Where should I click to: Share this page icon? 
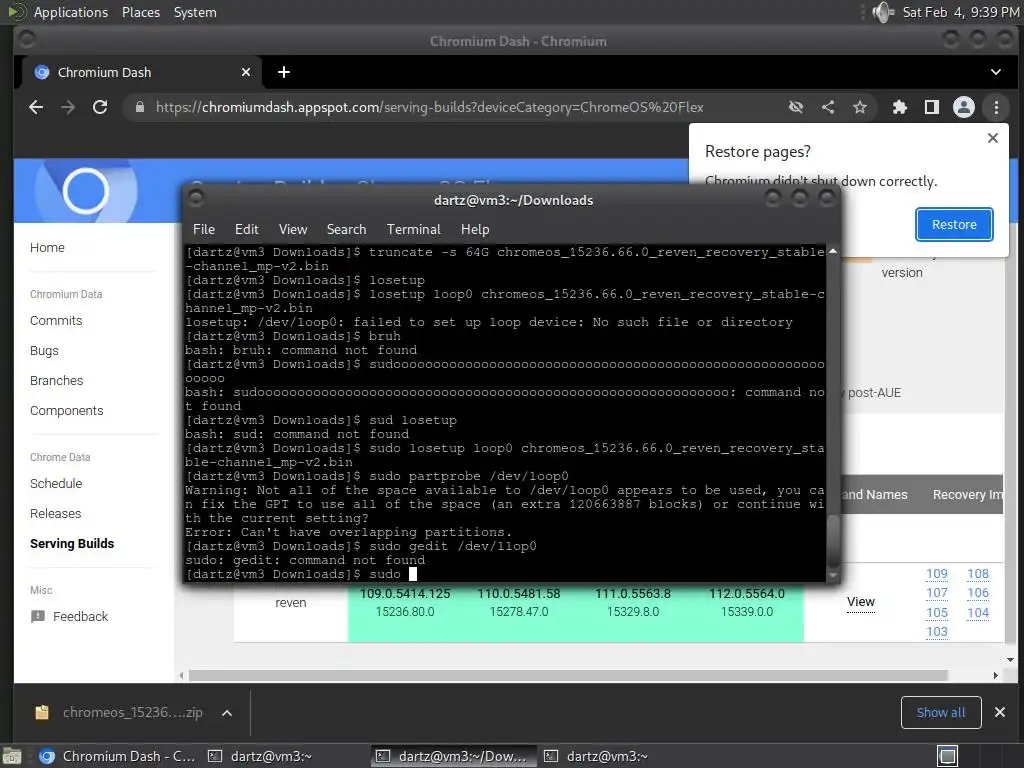(828, 107)
